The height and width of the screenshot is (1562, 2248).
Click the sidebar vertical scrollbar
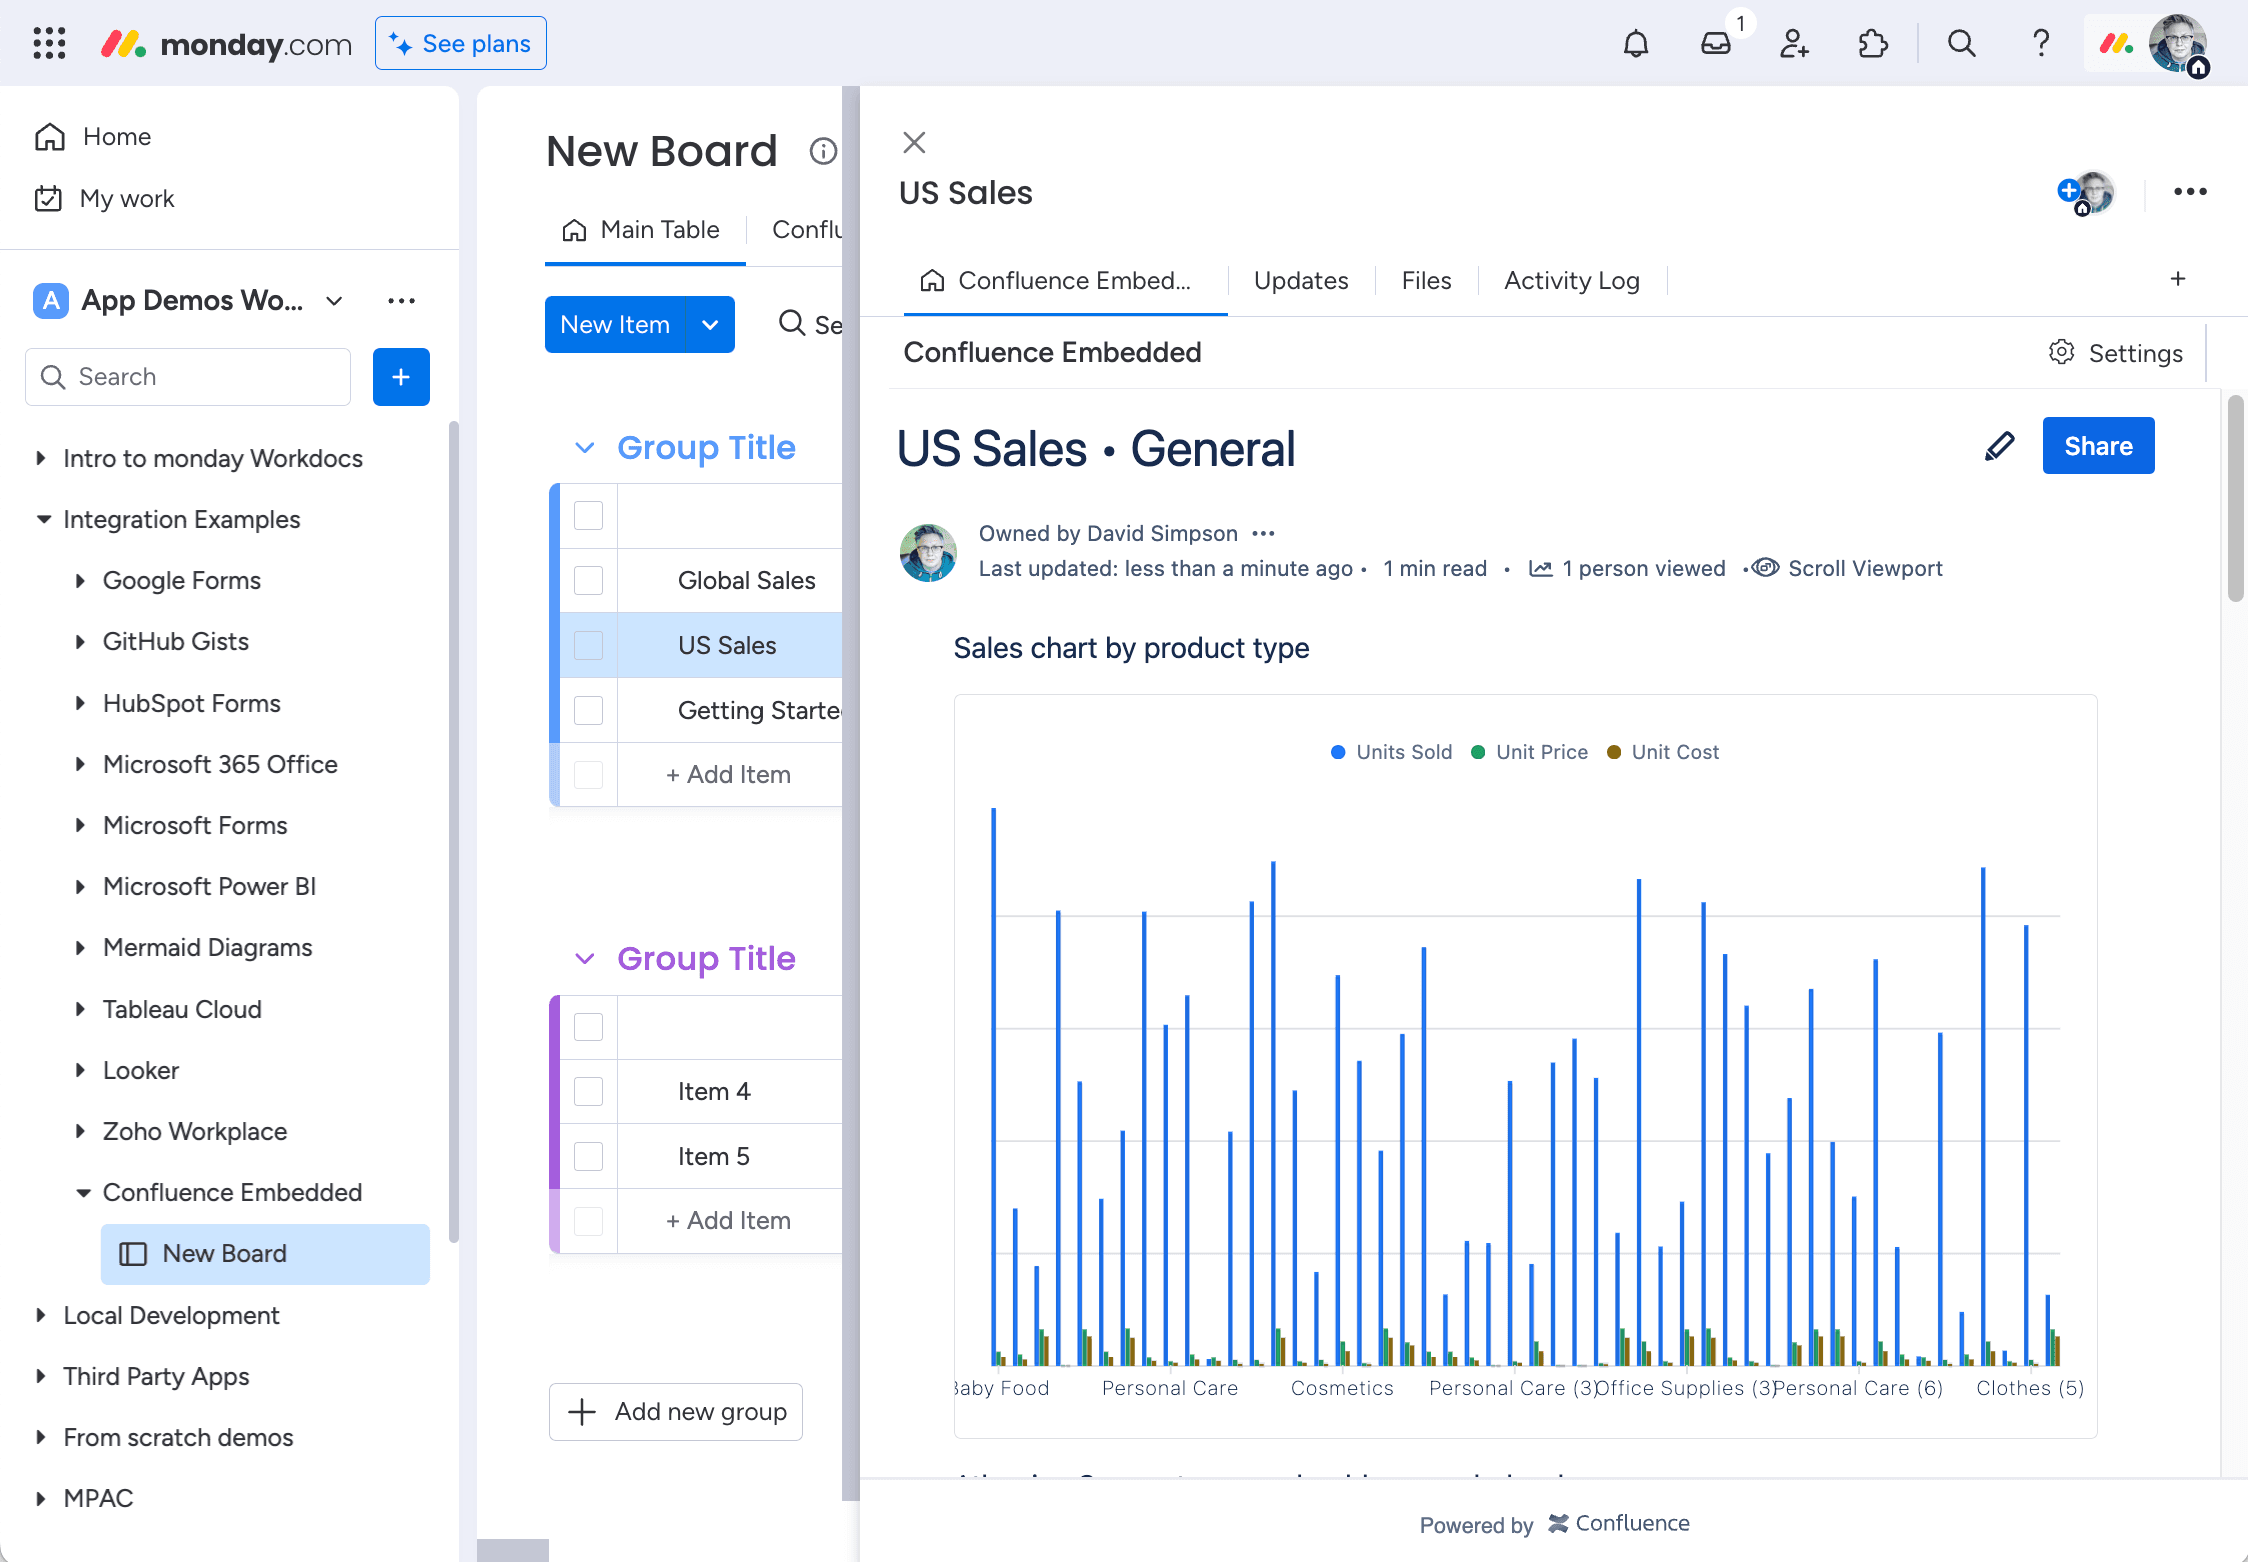(x=454, y=830)
